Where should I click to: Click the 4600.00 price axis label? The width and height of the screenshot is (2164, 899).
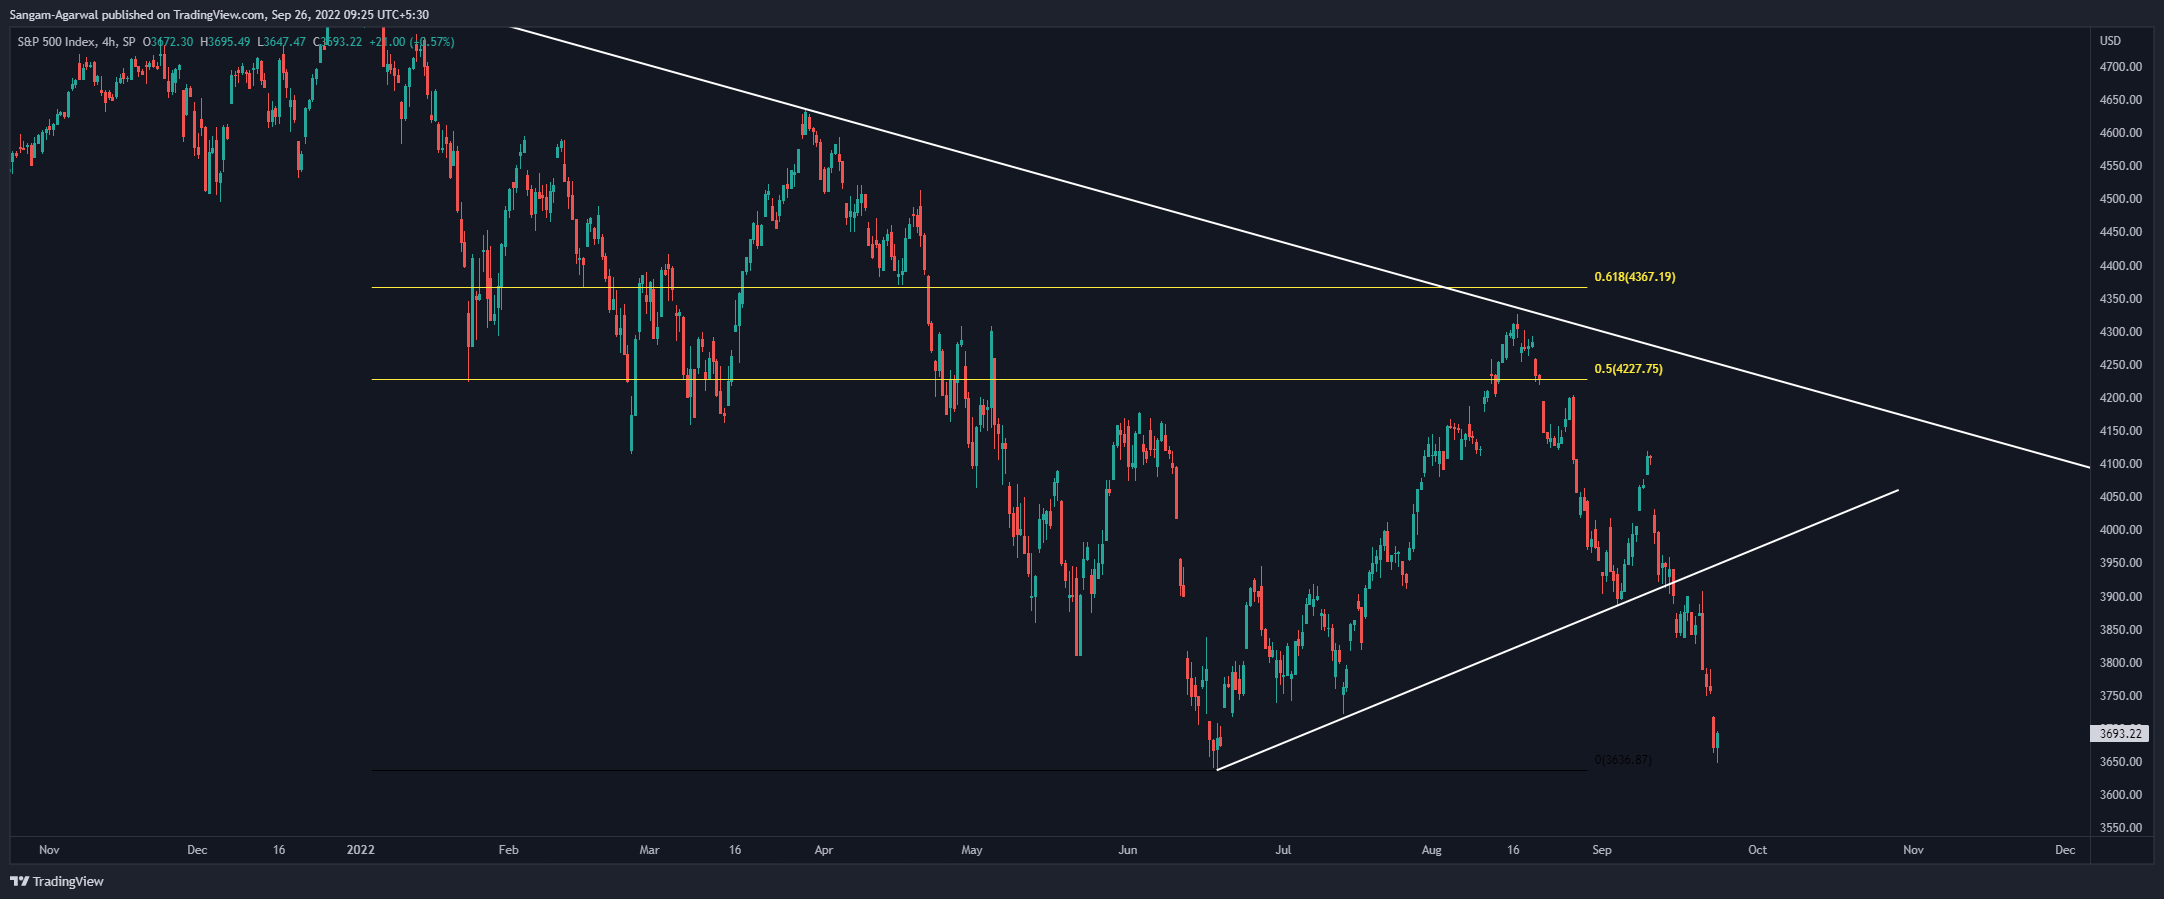coord(2120,133)
